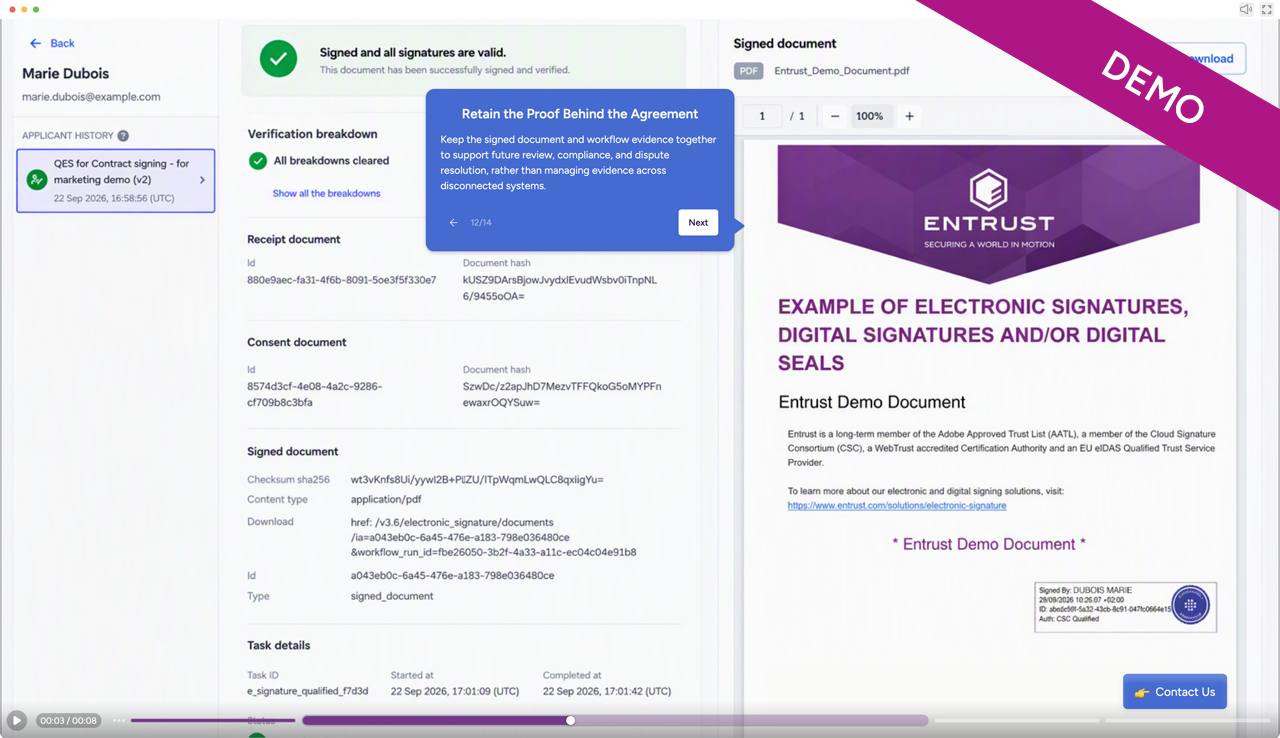The image size is (1280, 738).
Task: Click the signed_document type value
Action: (392, 596)
